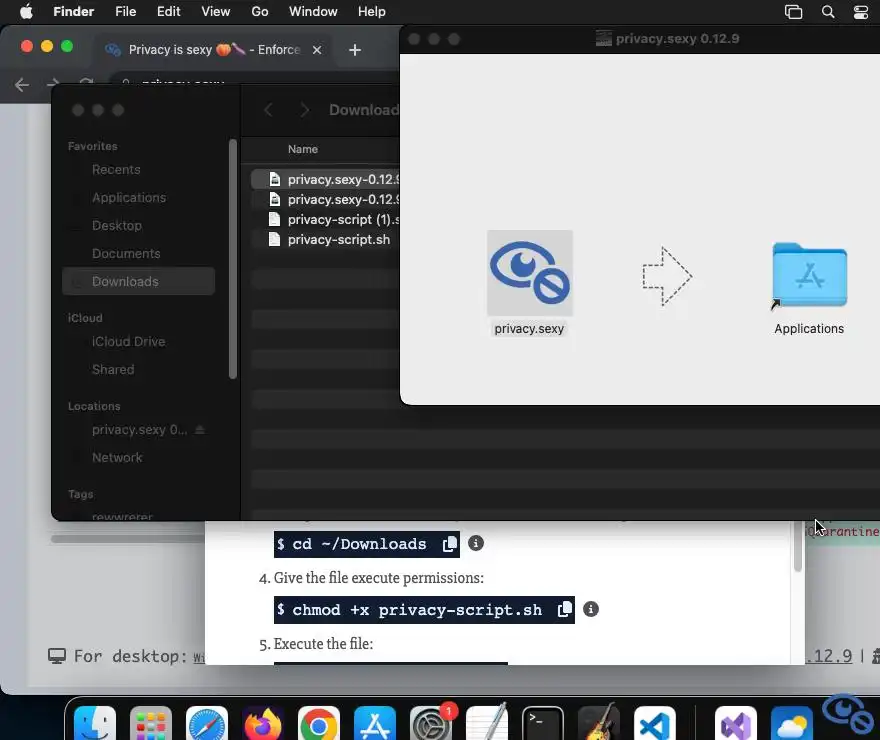Select Desktop in Finder sidebar
This screenshot has width=880, height=740.
pos(139,226)
